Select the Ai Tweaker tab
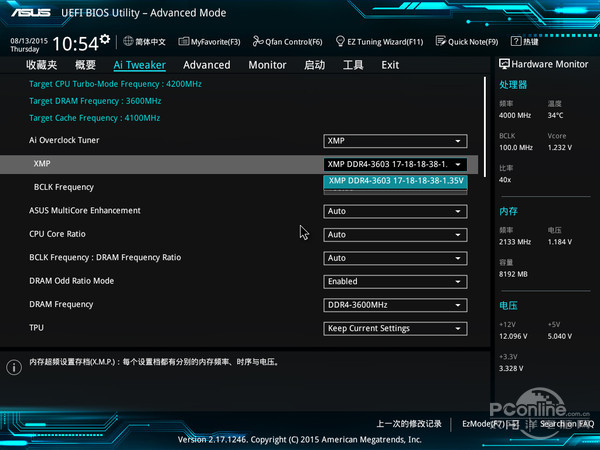 [x=140, y=65]
